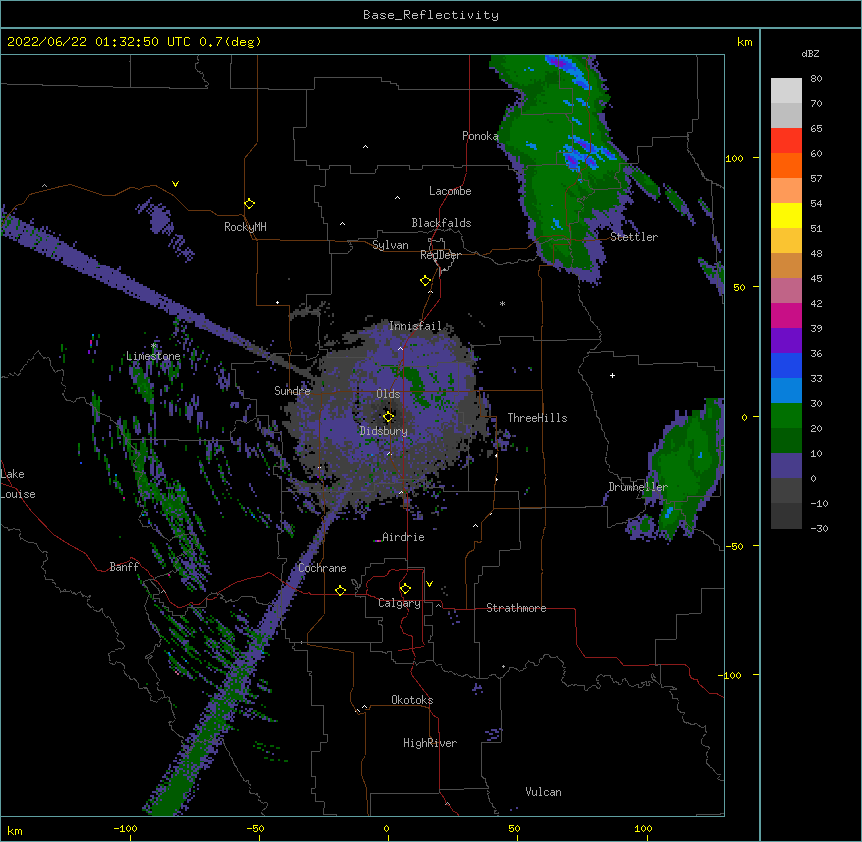This screenshot has height=842, width=862.
Task: Click the 100 tick on vertical km axis
Action: (735, 158)
